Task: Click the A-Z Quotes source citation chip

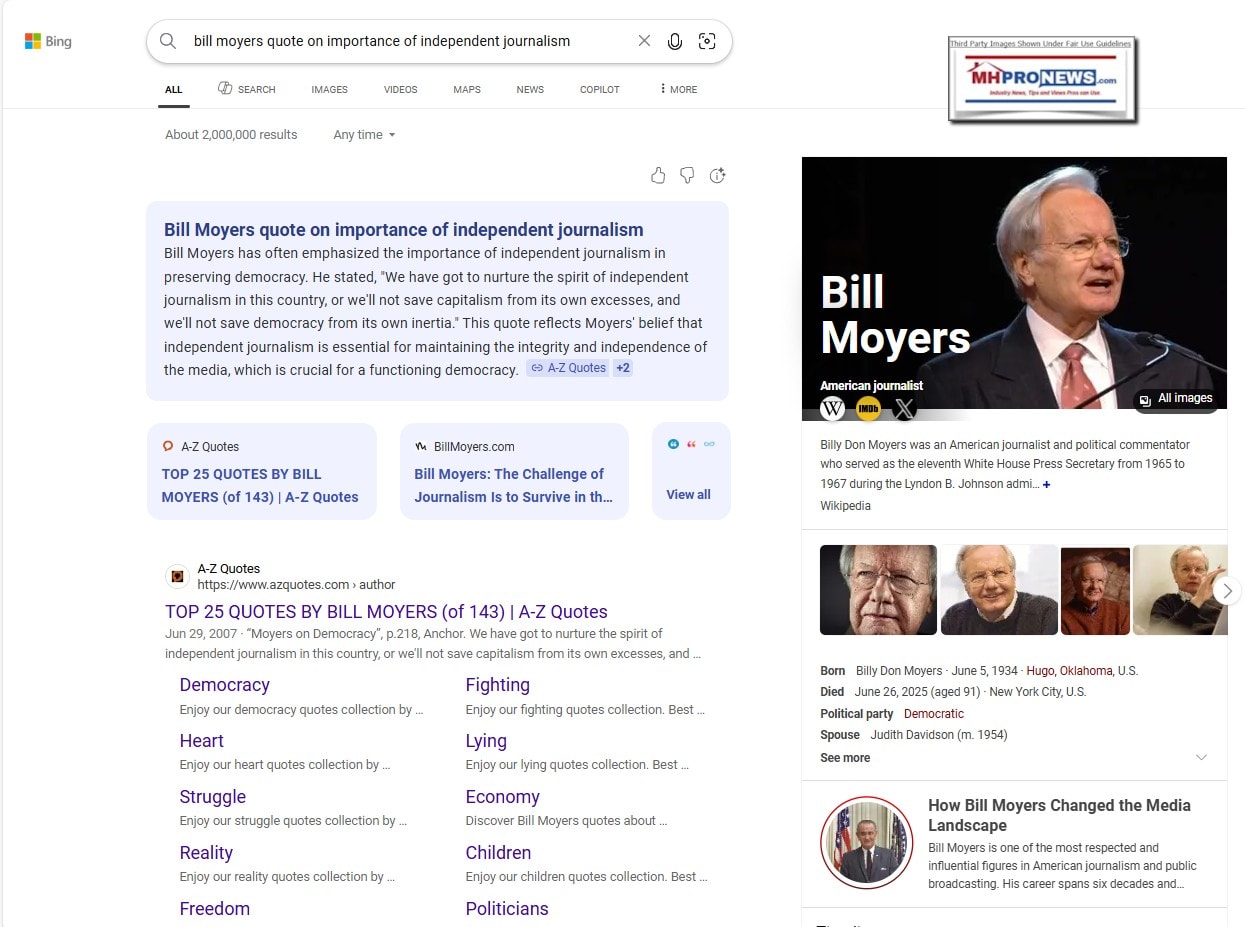Action: 567,368
